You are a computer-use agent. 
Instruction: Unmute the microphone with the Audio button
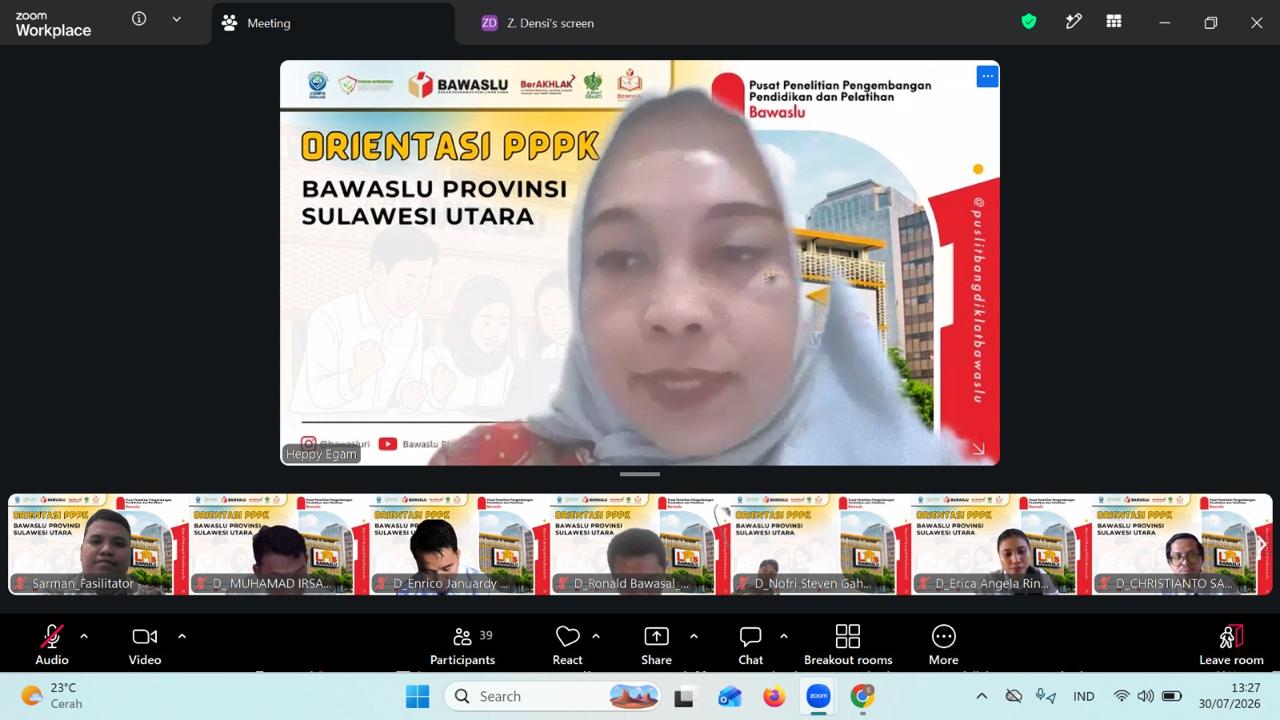click(52, 644)
